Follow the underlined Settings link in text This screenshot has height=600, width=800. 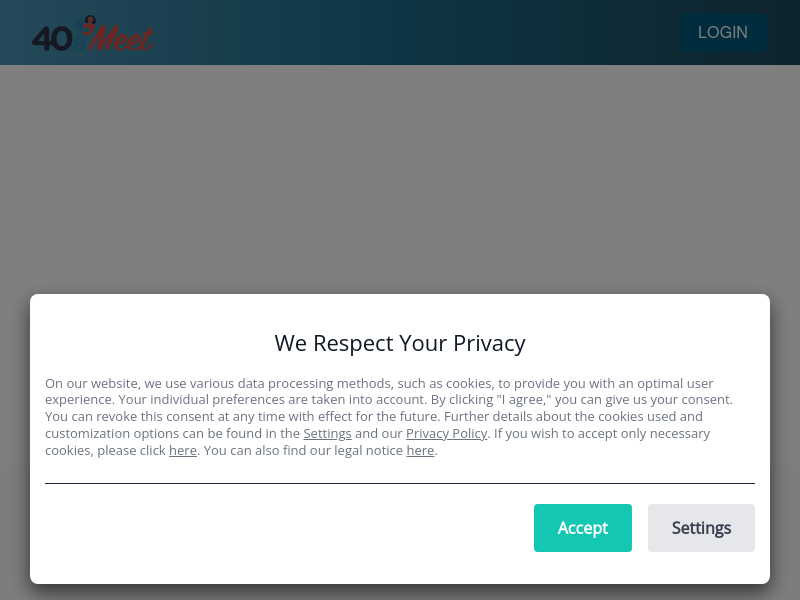point(327,433)
